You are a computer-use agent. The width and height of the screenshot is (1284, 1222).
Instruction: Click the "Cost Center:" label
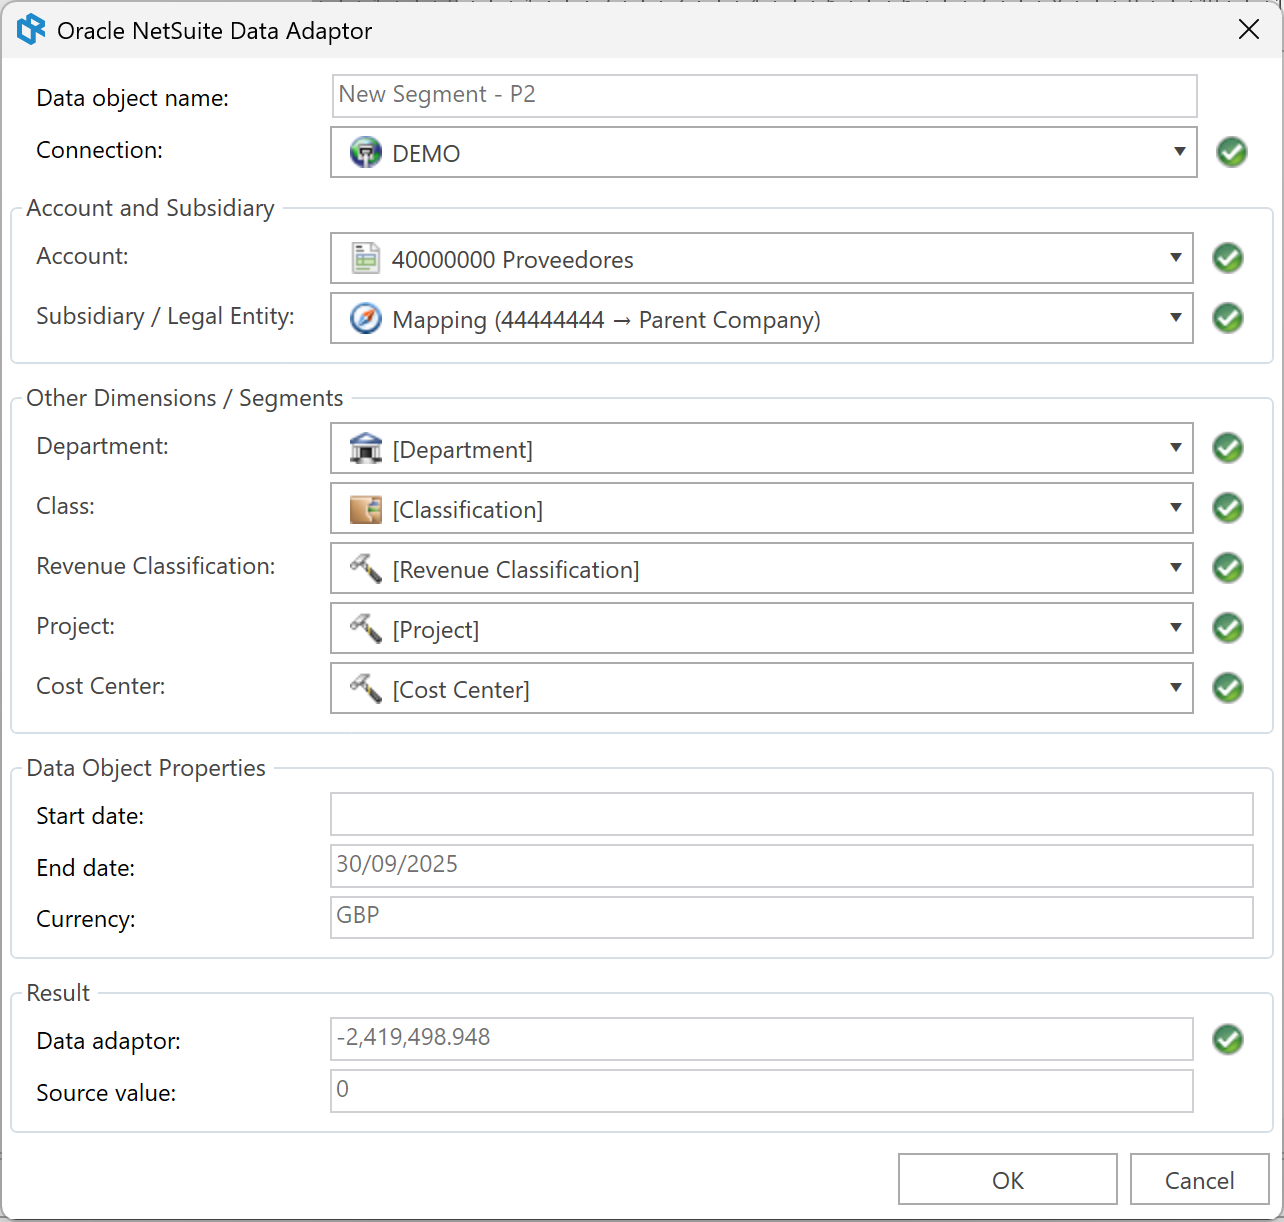[101, 686]
